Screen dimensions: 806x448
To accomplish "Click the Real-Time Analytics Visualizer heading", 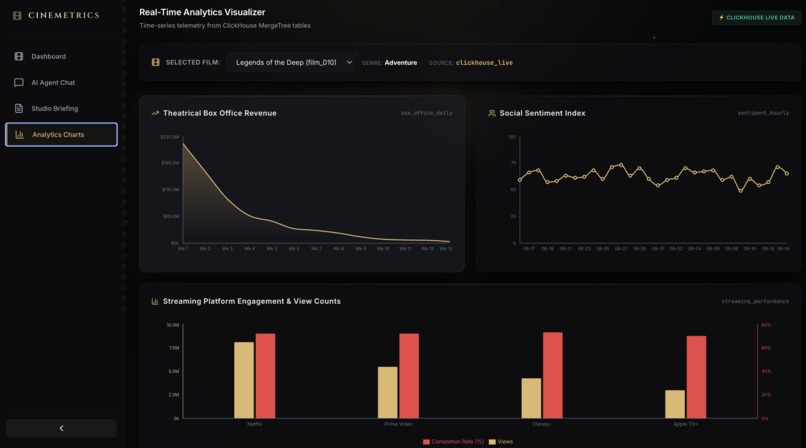I will [202, 12].
